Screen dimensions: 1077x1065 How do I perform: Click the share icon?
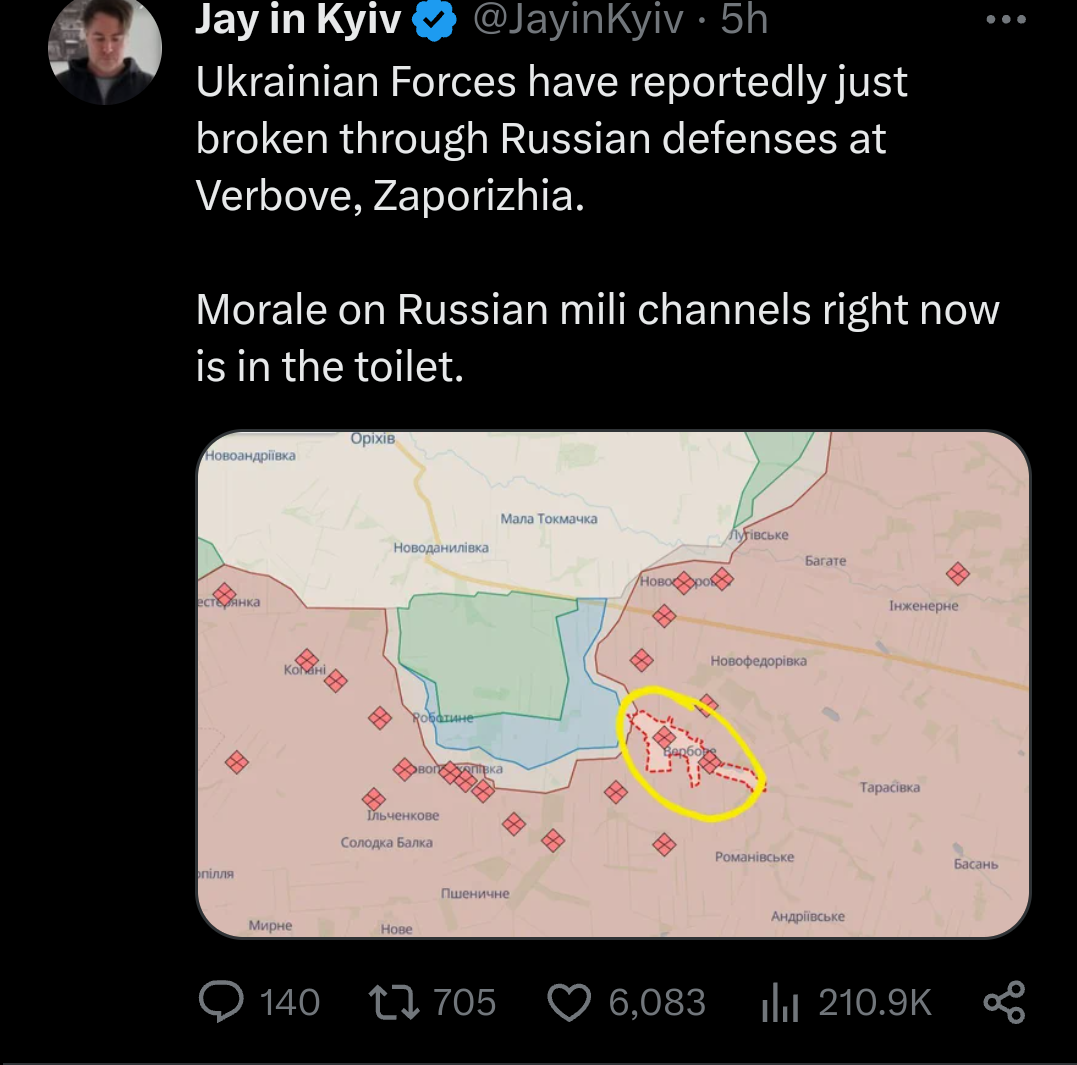1004,1001
